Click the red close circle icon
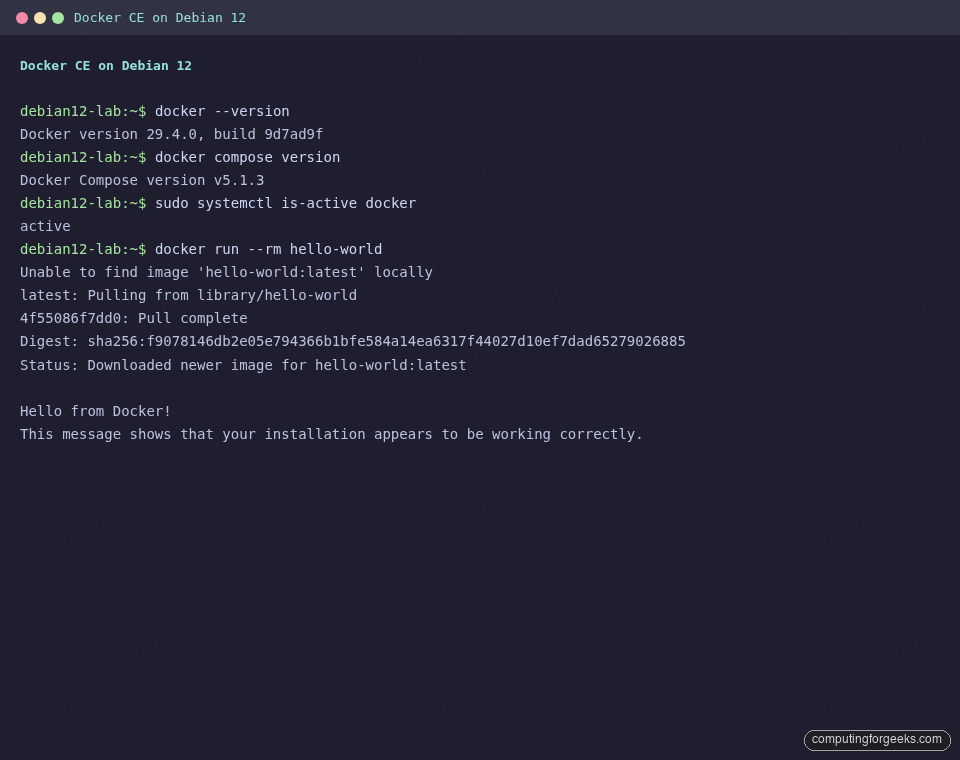The width and height of the screenshot is (960, 760). [x=22, y=17]
